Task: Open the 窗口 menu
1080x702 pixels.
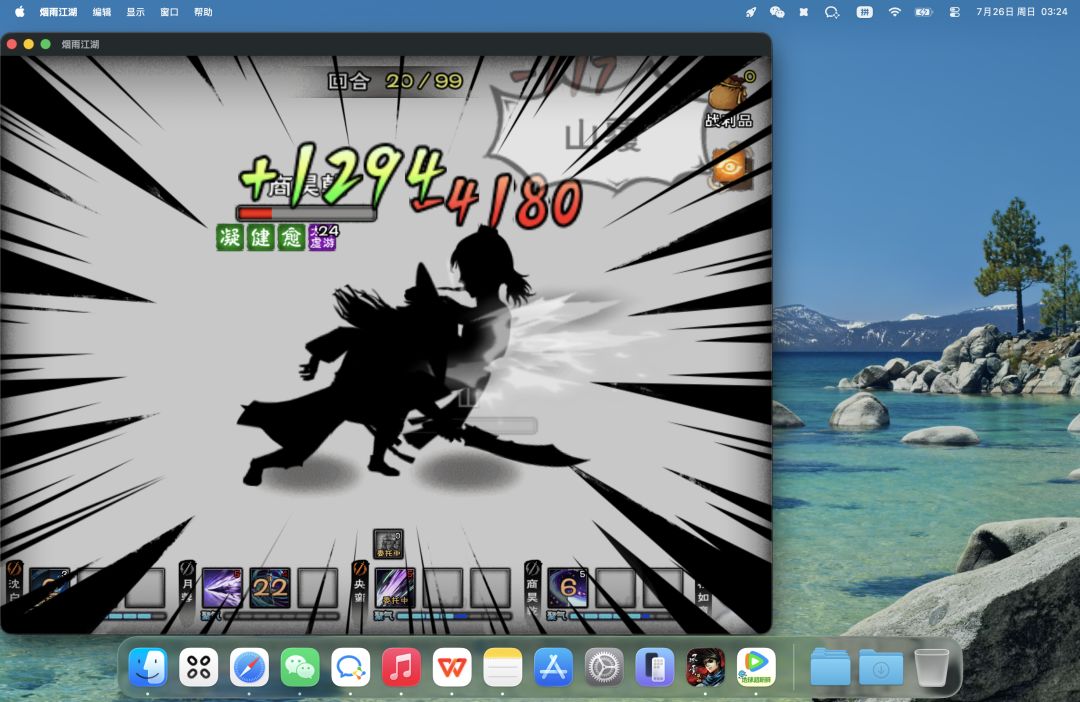Action: (169, 12)
